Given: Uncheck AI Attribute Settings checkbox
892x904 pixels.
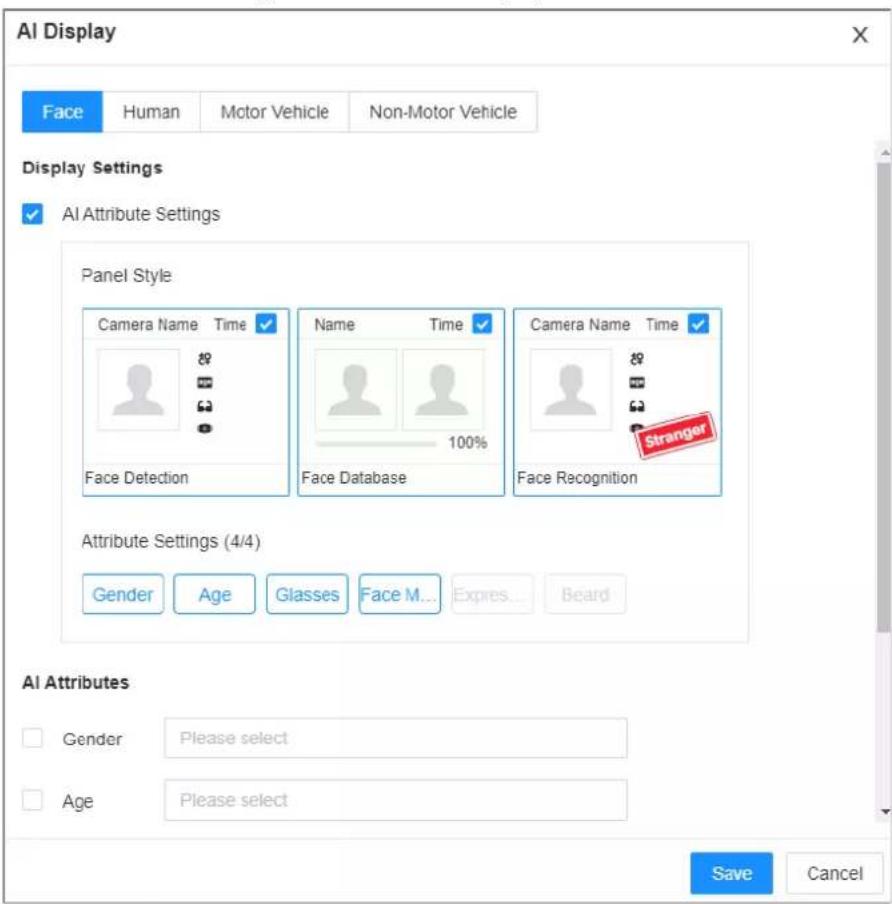Looking at the screenshot, I should (32, 214).
